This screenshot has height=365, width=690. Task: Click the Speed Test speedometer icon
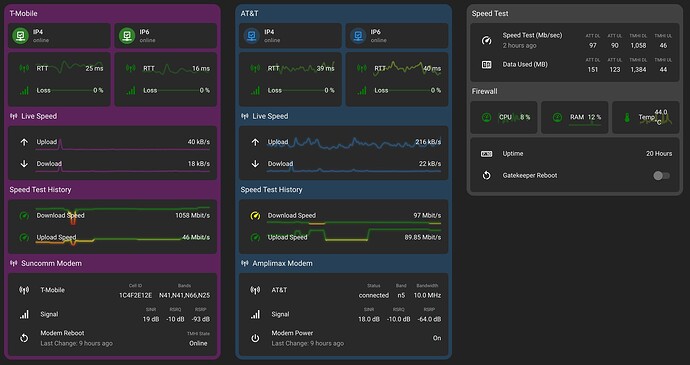(486, 40)
